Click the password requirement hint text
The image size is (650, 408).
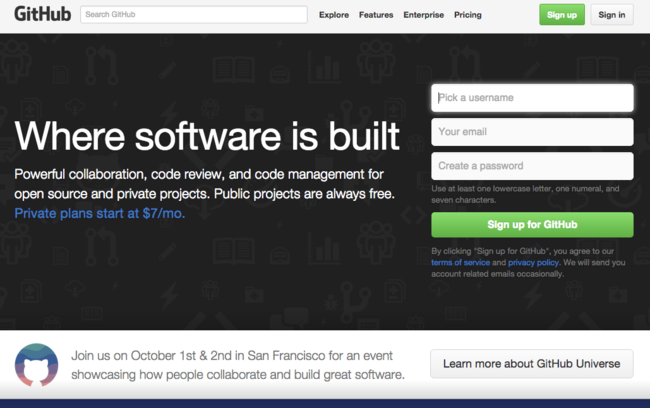tap(525, 194)
